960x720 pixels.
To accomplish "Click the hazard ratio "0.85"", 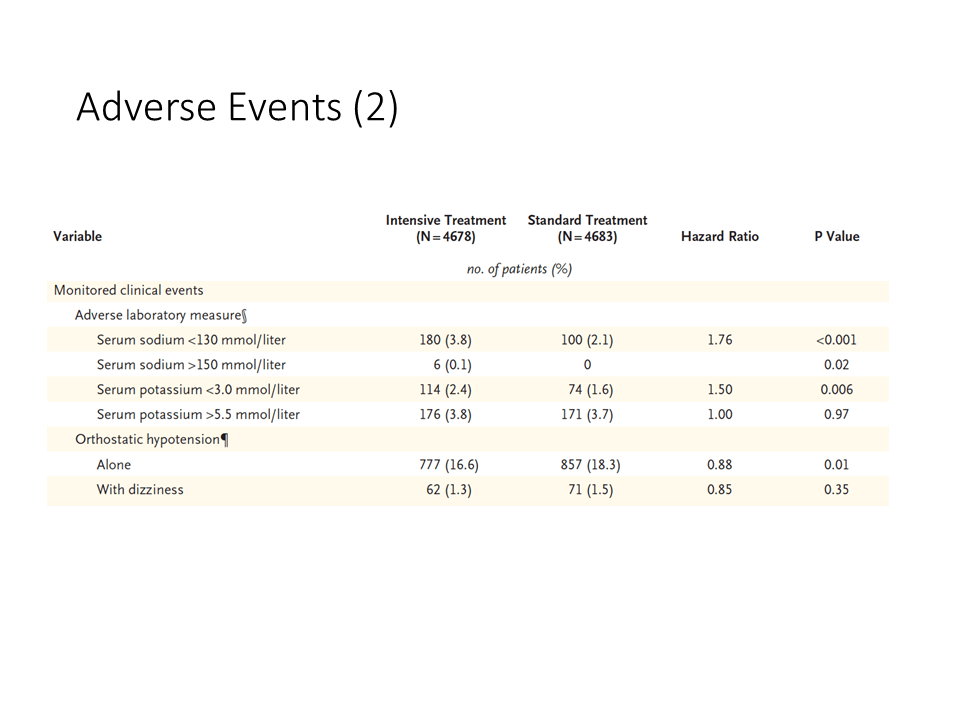I will pyautogui.click(x=719, y=490).
